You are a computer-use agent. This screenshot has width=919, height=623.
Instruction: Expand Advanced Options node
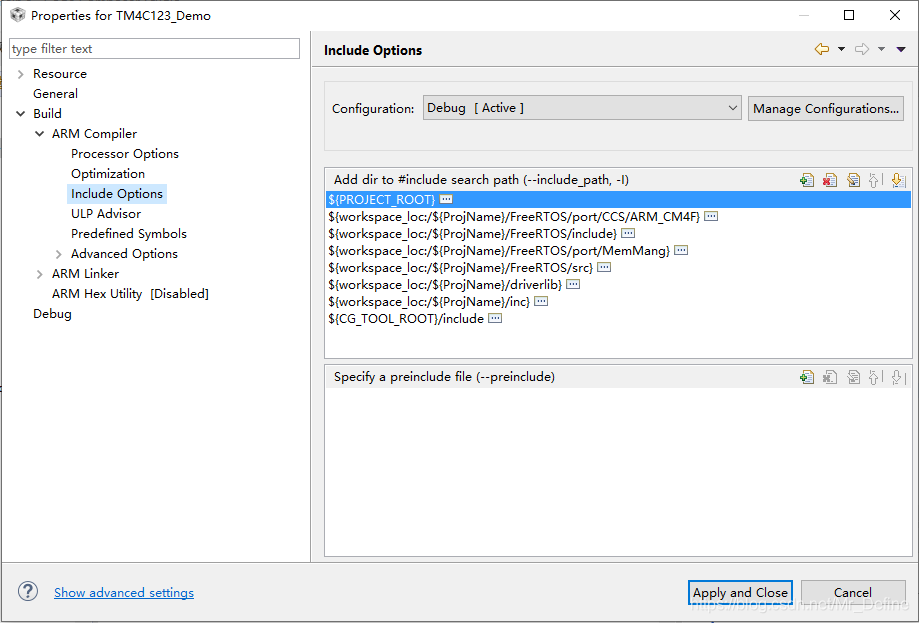[x=59, y=254]
